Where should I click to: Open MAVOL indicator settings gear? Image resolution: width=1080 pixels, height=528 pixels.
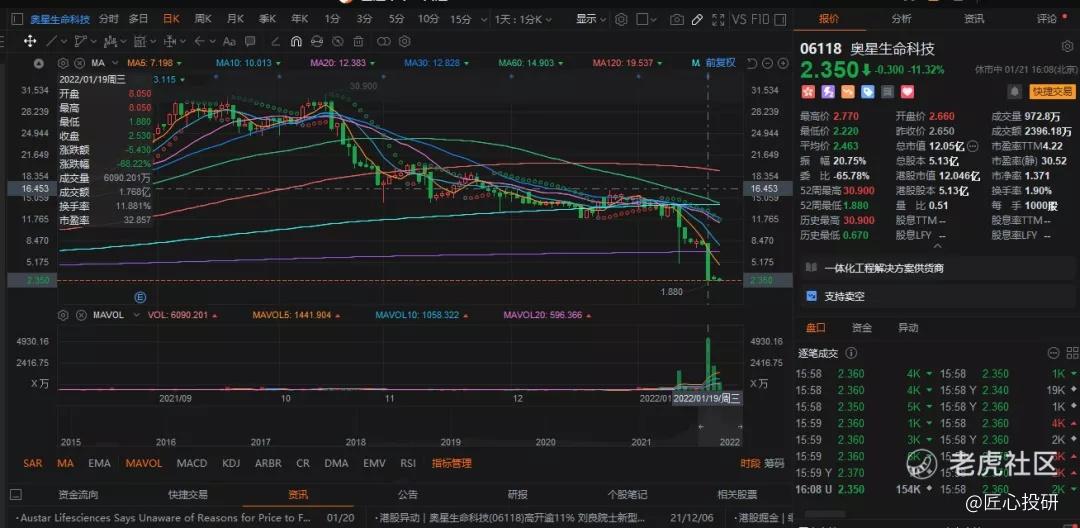click(x=63, y=315)
